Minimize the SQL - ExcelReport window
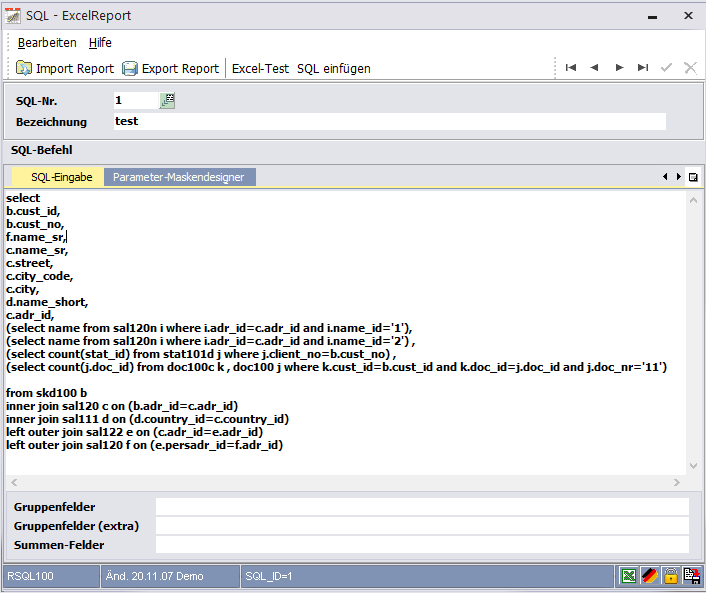The width and height of the screenshot is (706, 593). pos(652,16)
